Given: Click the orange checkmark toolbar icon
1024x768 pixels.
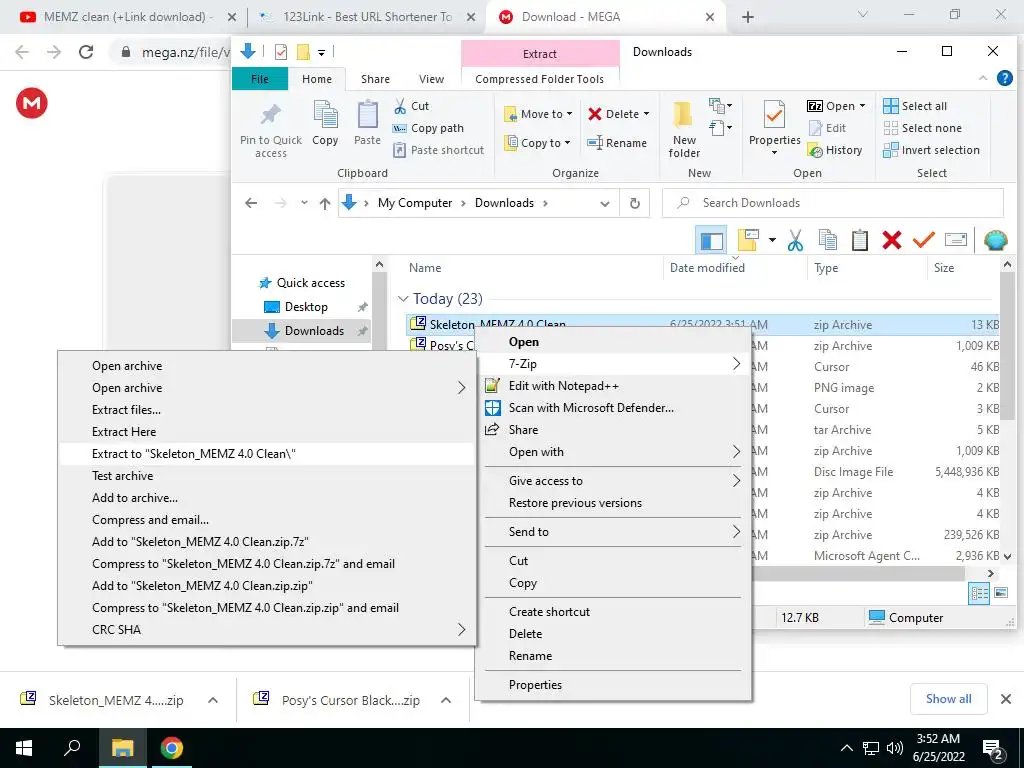Looking at the screenshot, I should pyautogui.click(x=923, y=240).
